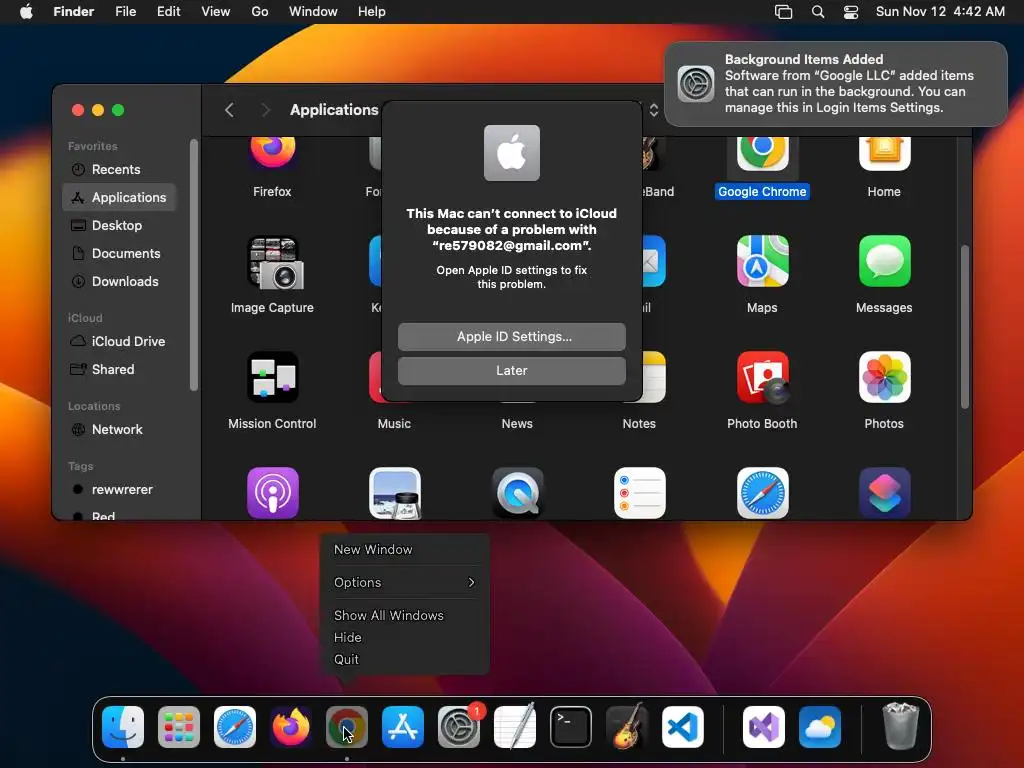Click the Finder window vertical scrollbar
Screen dimensions: 1024x768
965,327
